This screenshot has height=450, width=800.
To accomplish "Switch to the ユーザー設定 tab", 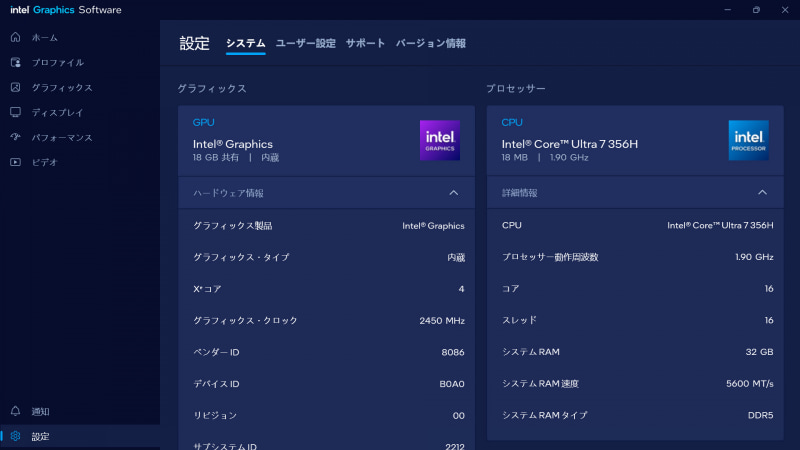I will point(306,43).
